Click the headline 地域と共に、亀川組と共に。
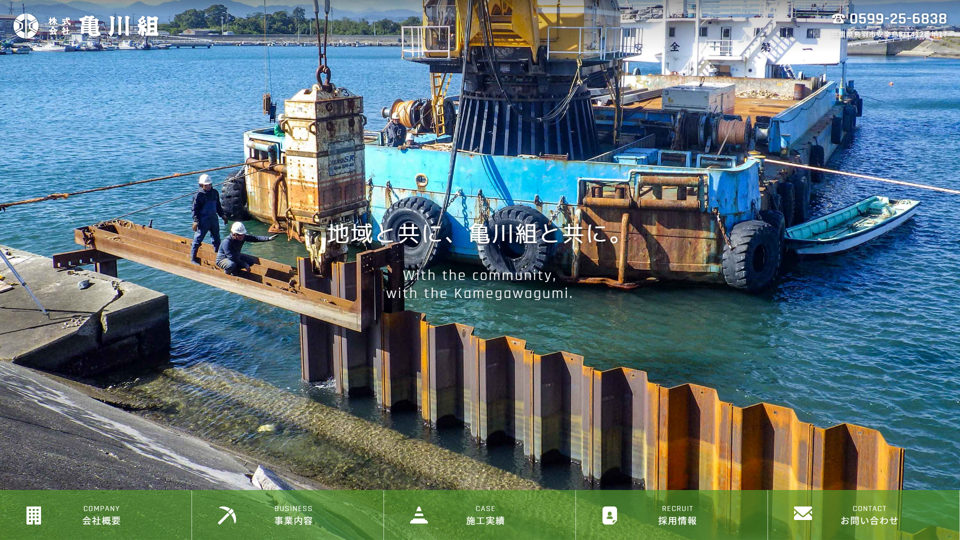 click(x=479, y=236)
